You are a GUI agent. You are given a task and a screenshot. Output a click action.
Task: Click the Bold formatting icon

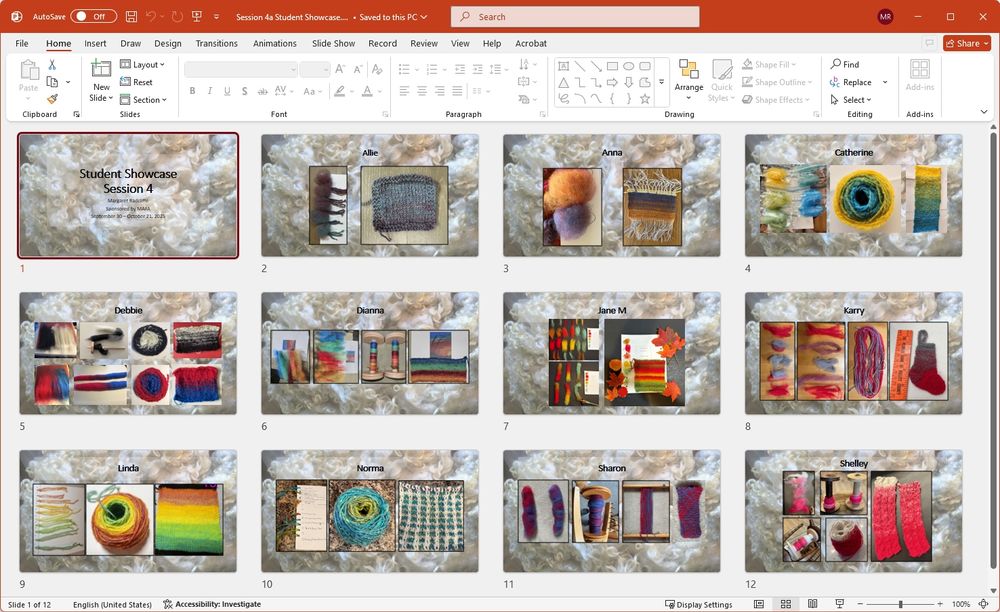tap(192, 90)
